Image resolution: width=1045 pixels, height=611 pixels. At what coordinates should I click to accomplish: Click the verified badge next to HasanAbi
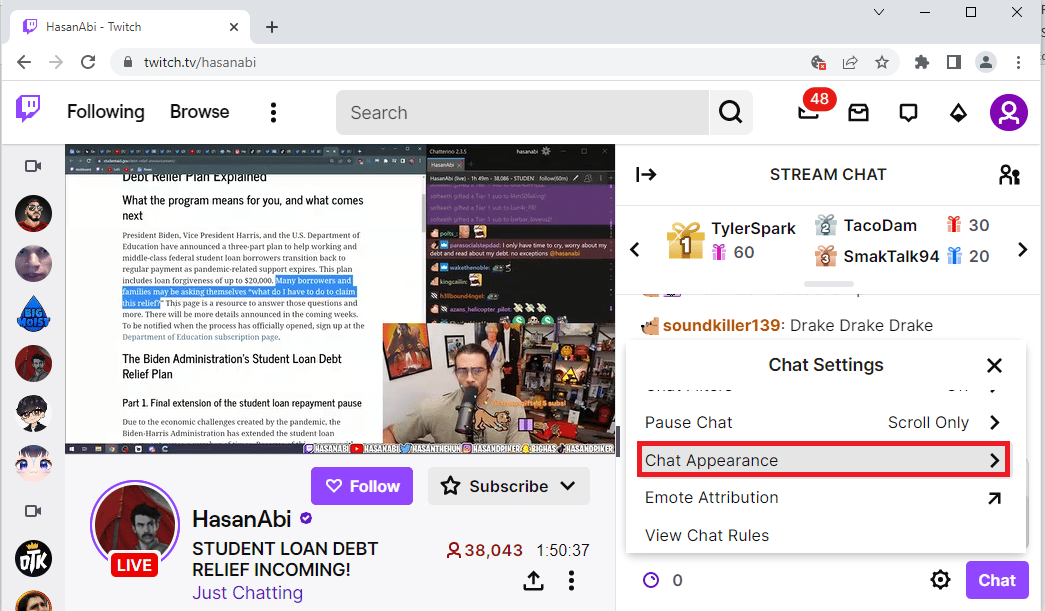point(306,518)
